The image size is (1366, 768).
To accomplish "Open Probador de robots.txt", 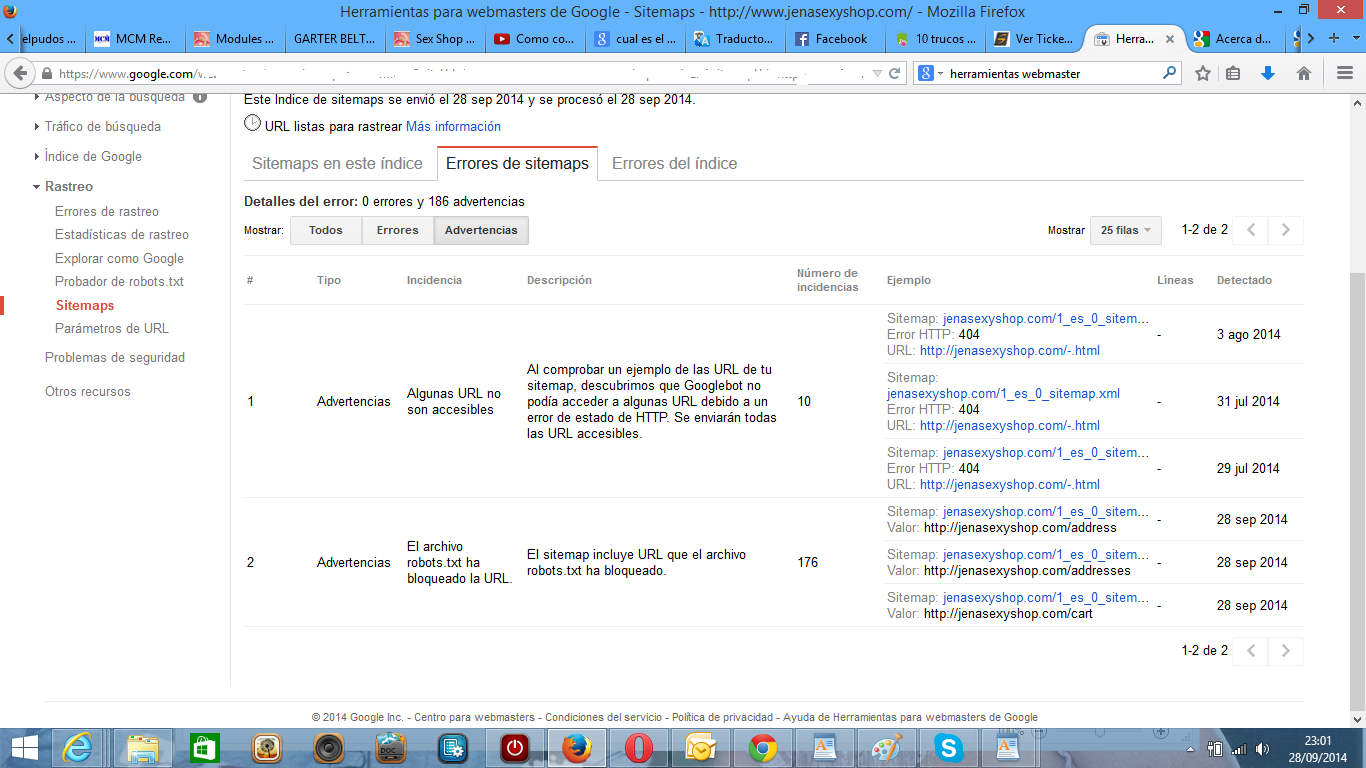I will click(x=119, y=281).
